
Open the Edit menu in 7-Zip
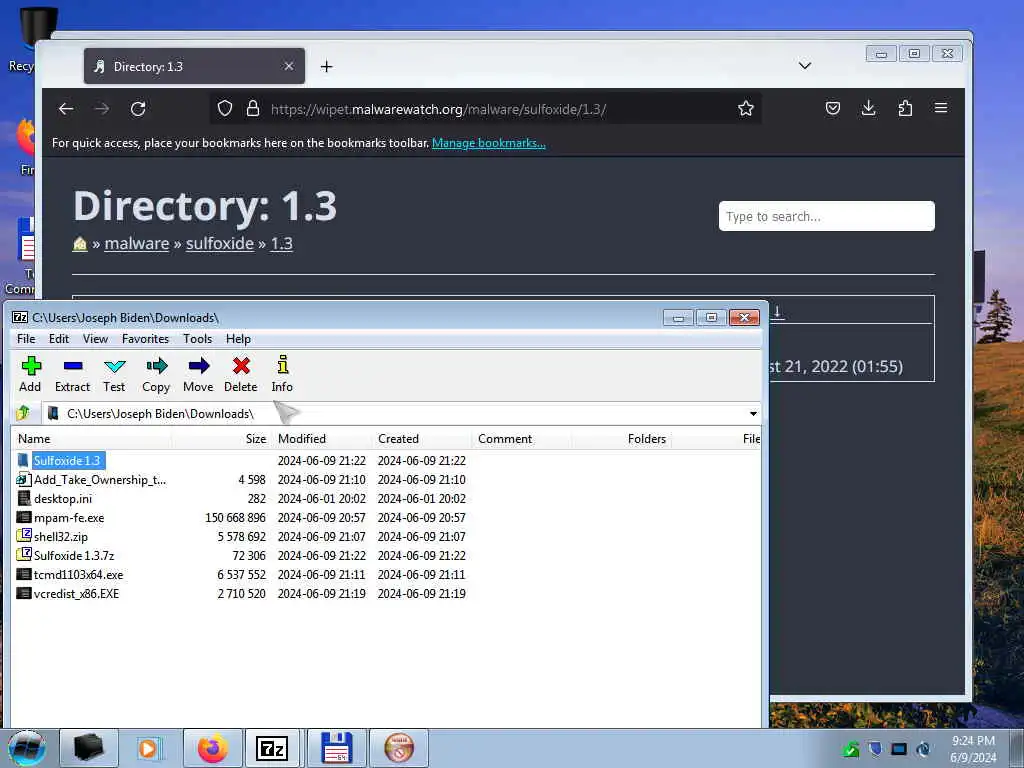click(59, 339)
